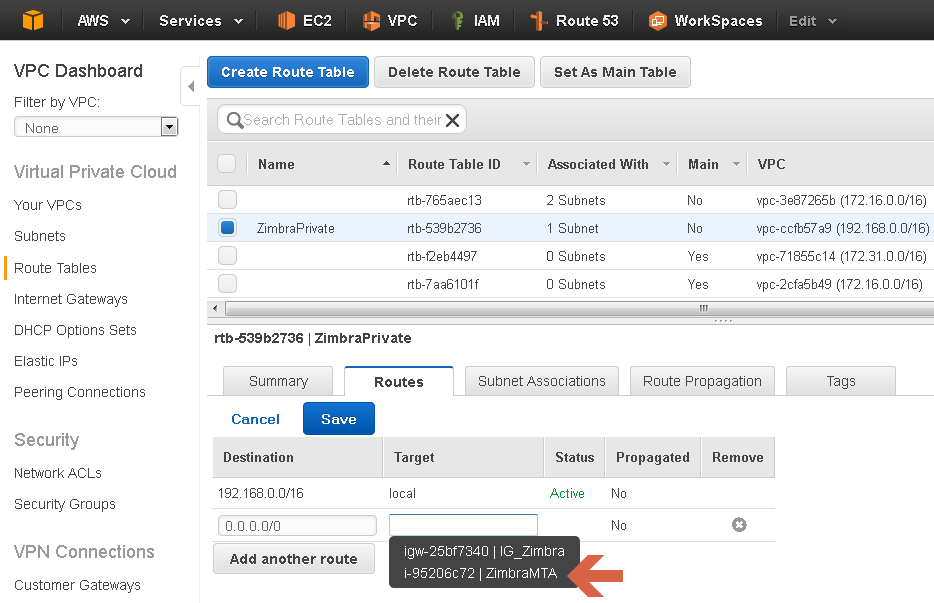
Task: Click the horizontal scrollbar left arrow
Action: point(215,309)
